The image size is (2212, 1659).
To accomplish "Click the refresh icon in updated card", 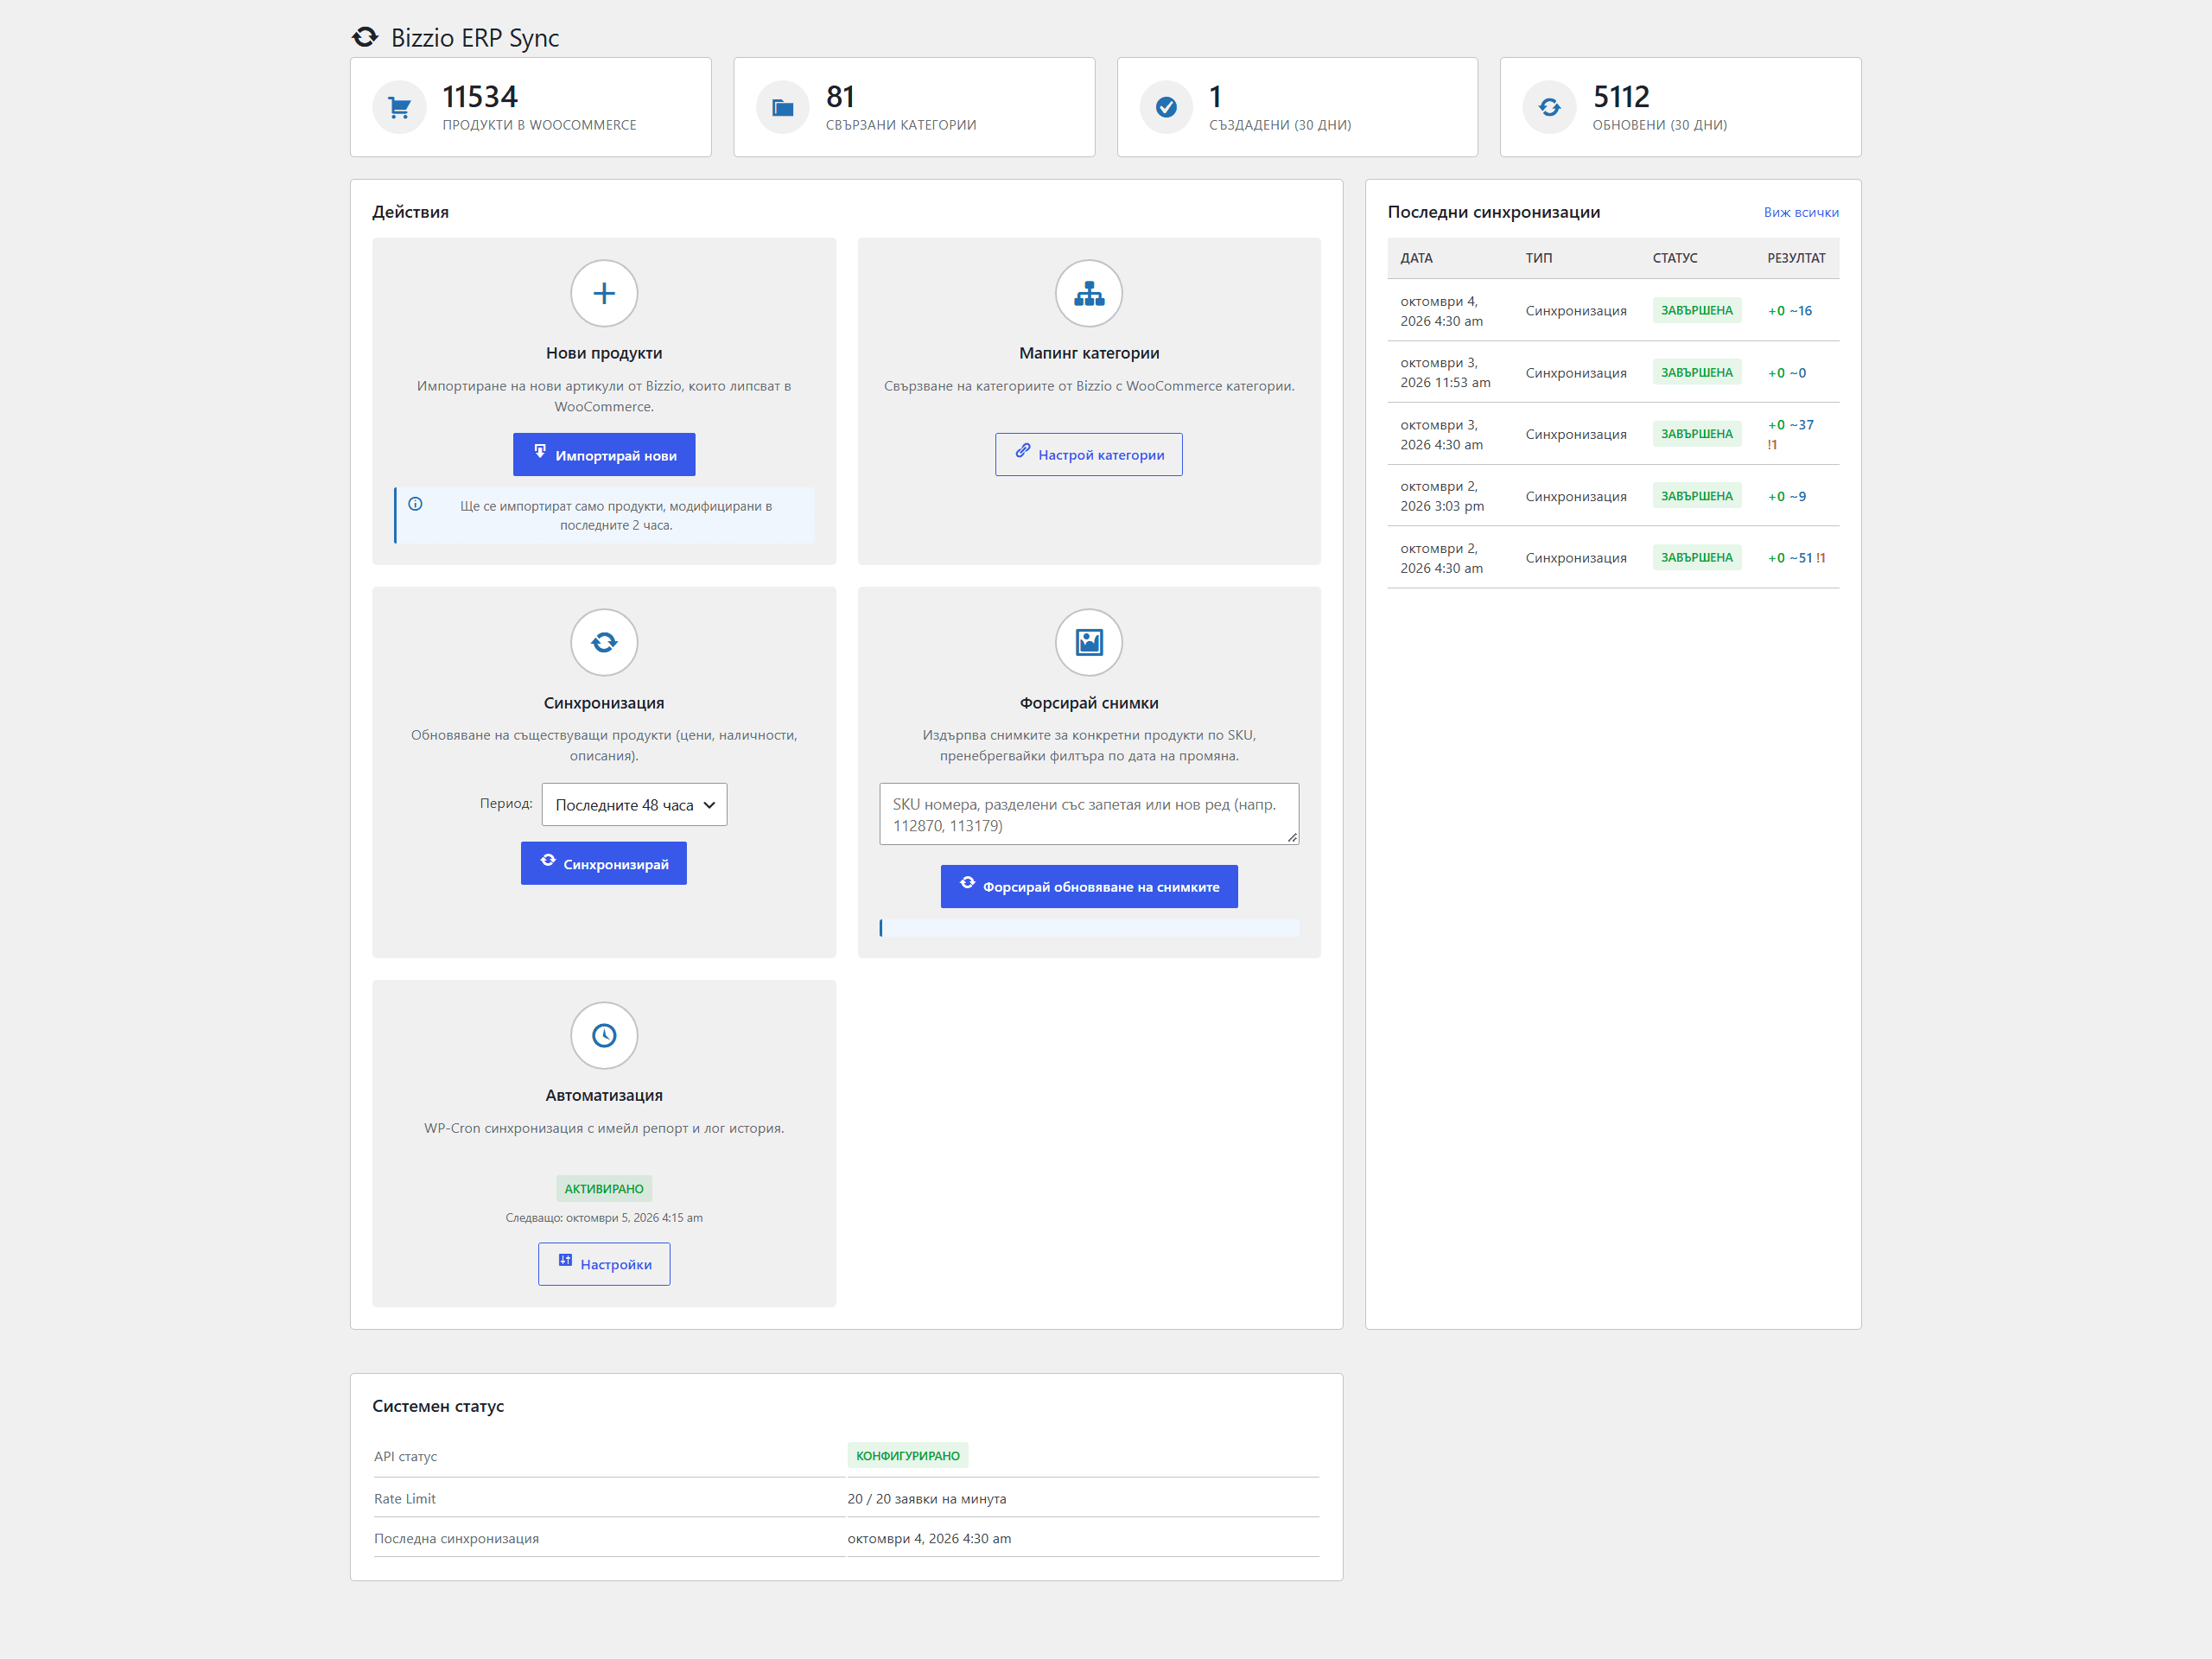I will [x=1549, y=107].
